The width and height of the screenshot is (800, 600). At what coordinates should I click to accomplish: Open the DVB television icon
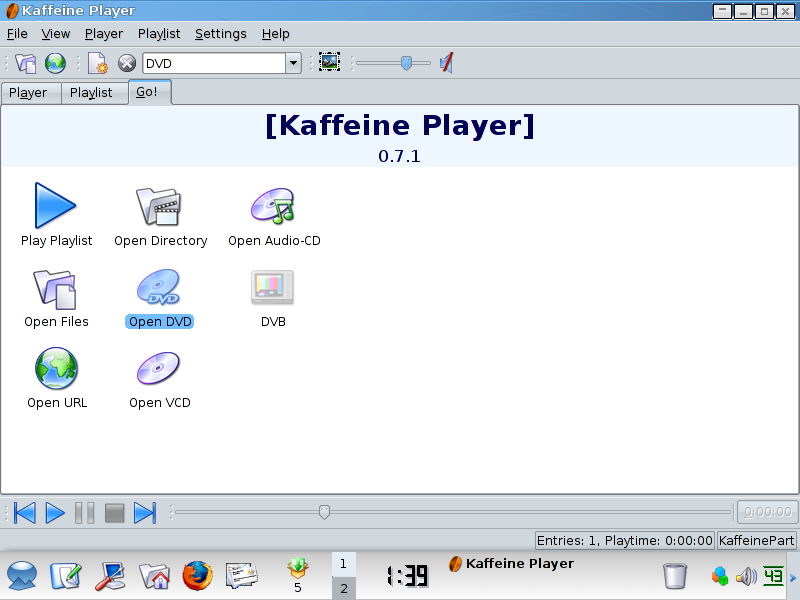(x=272, y=287)
